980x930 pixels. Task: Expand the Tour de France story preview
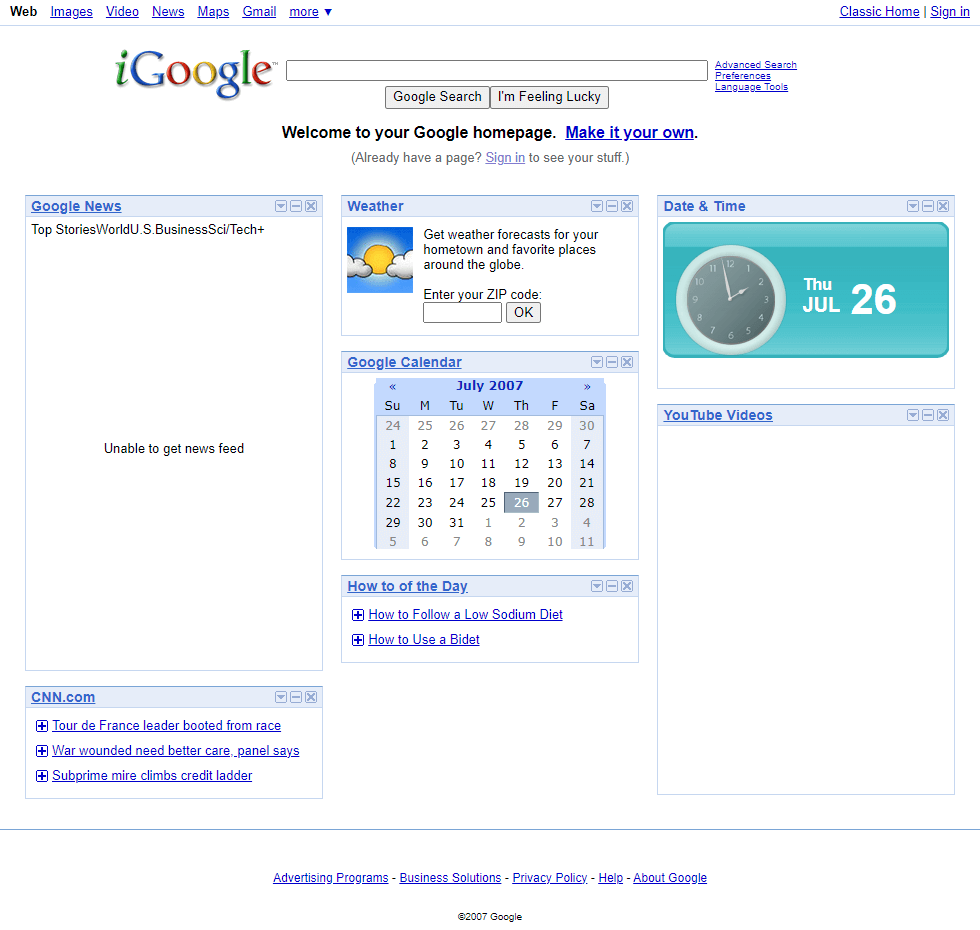(x=42, y=726)
